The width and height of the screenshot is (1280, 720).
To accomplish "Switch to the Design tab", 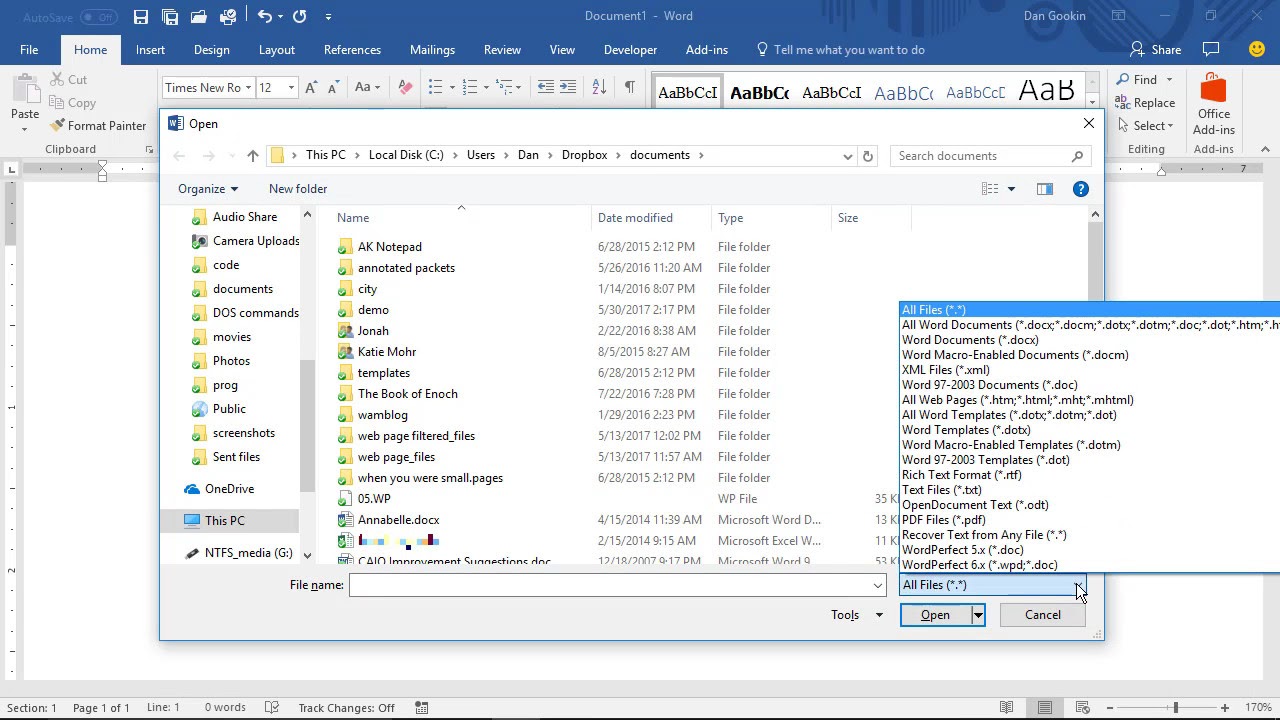I will tap(211, 49).
